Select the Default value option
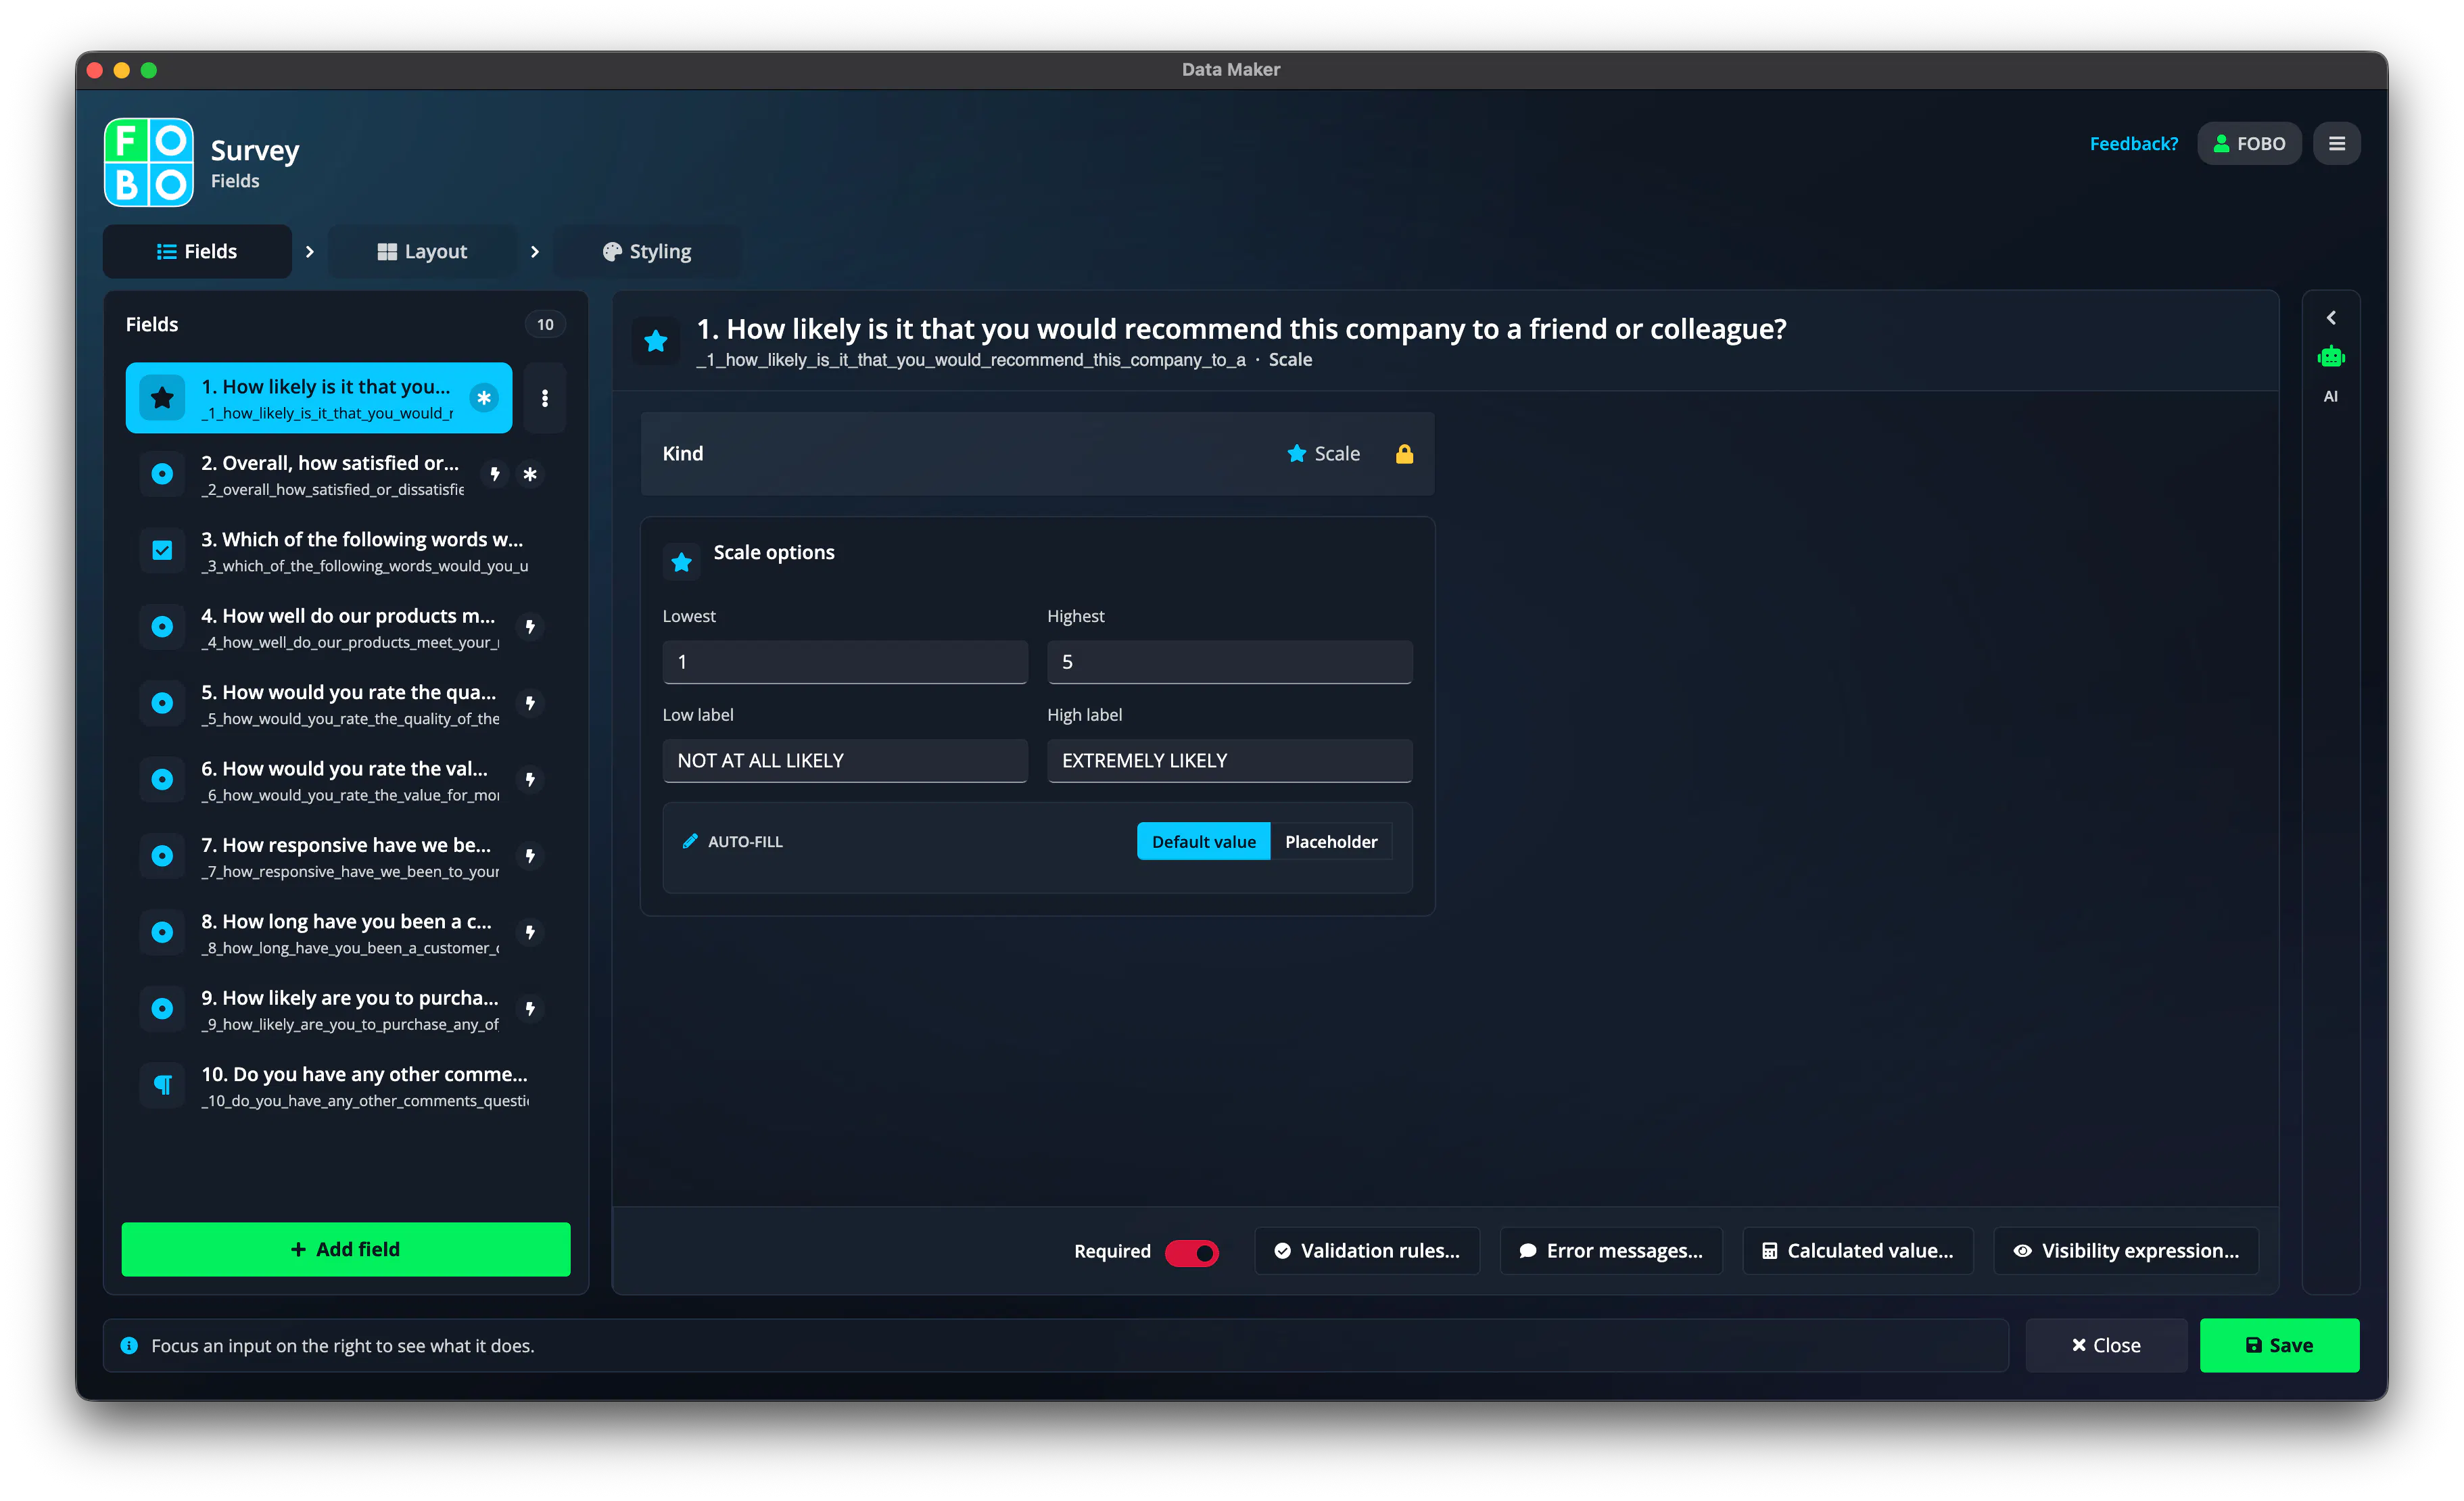 (1203, 842)
